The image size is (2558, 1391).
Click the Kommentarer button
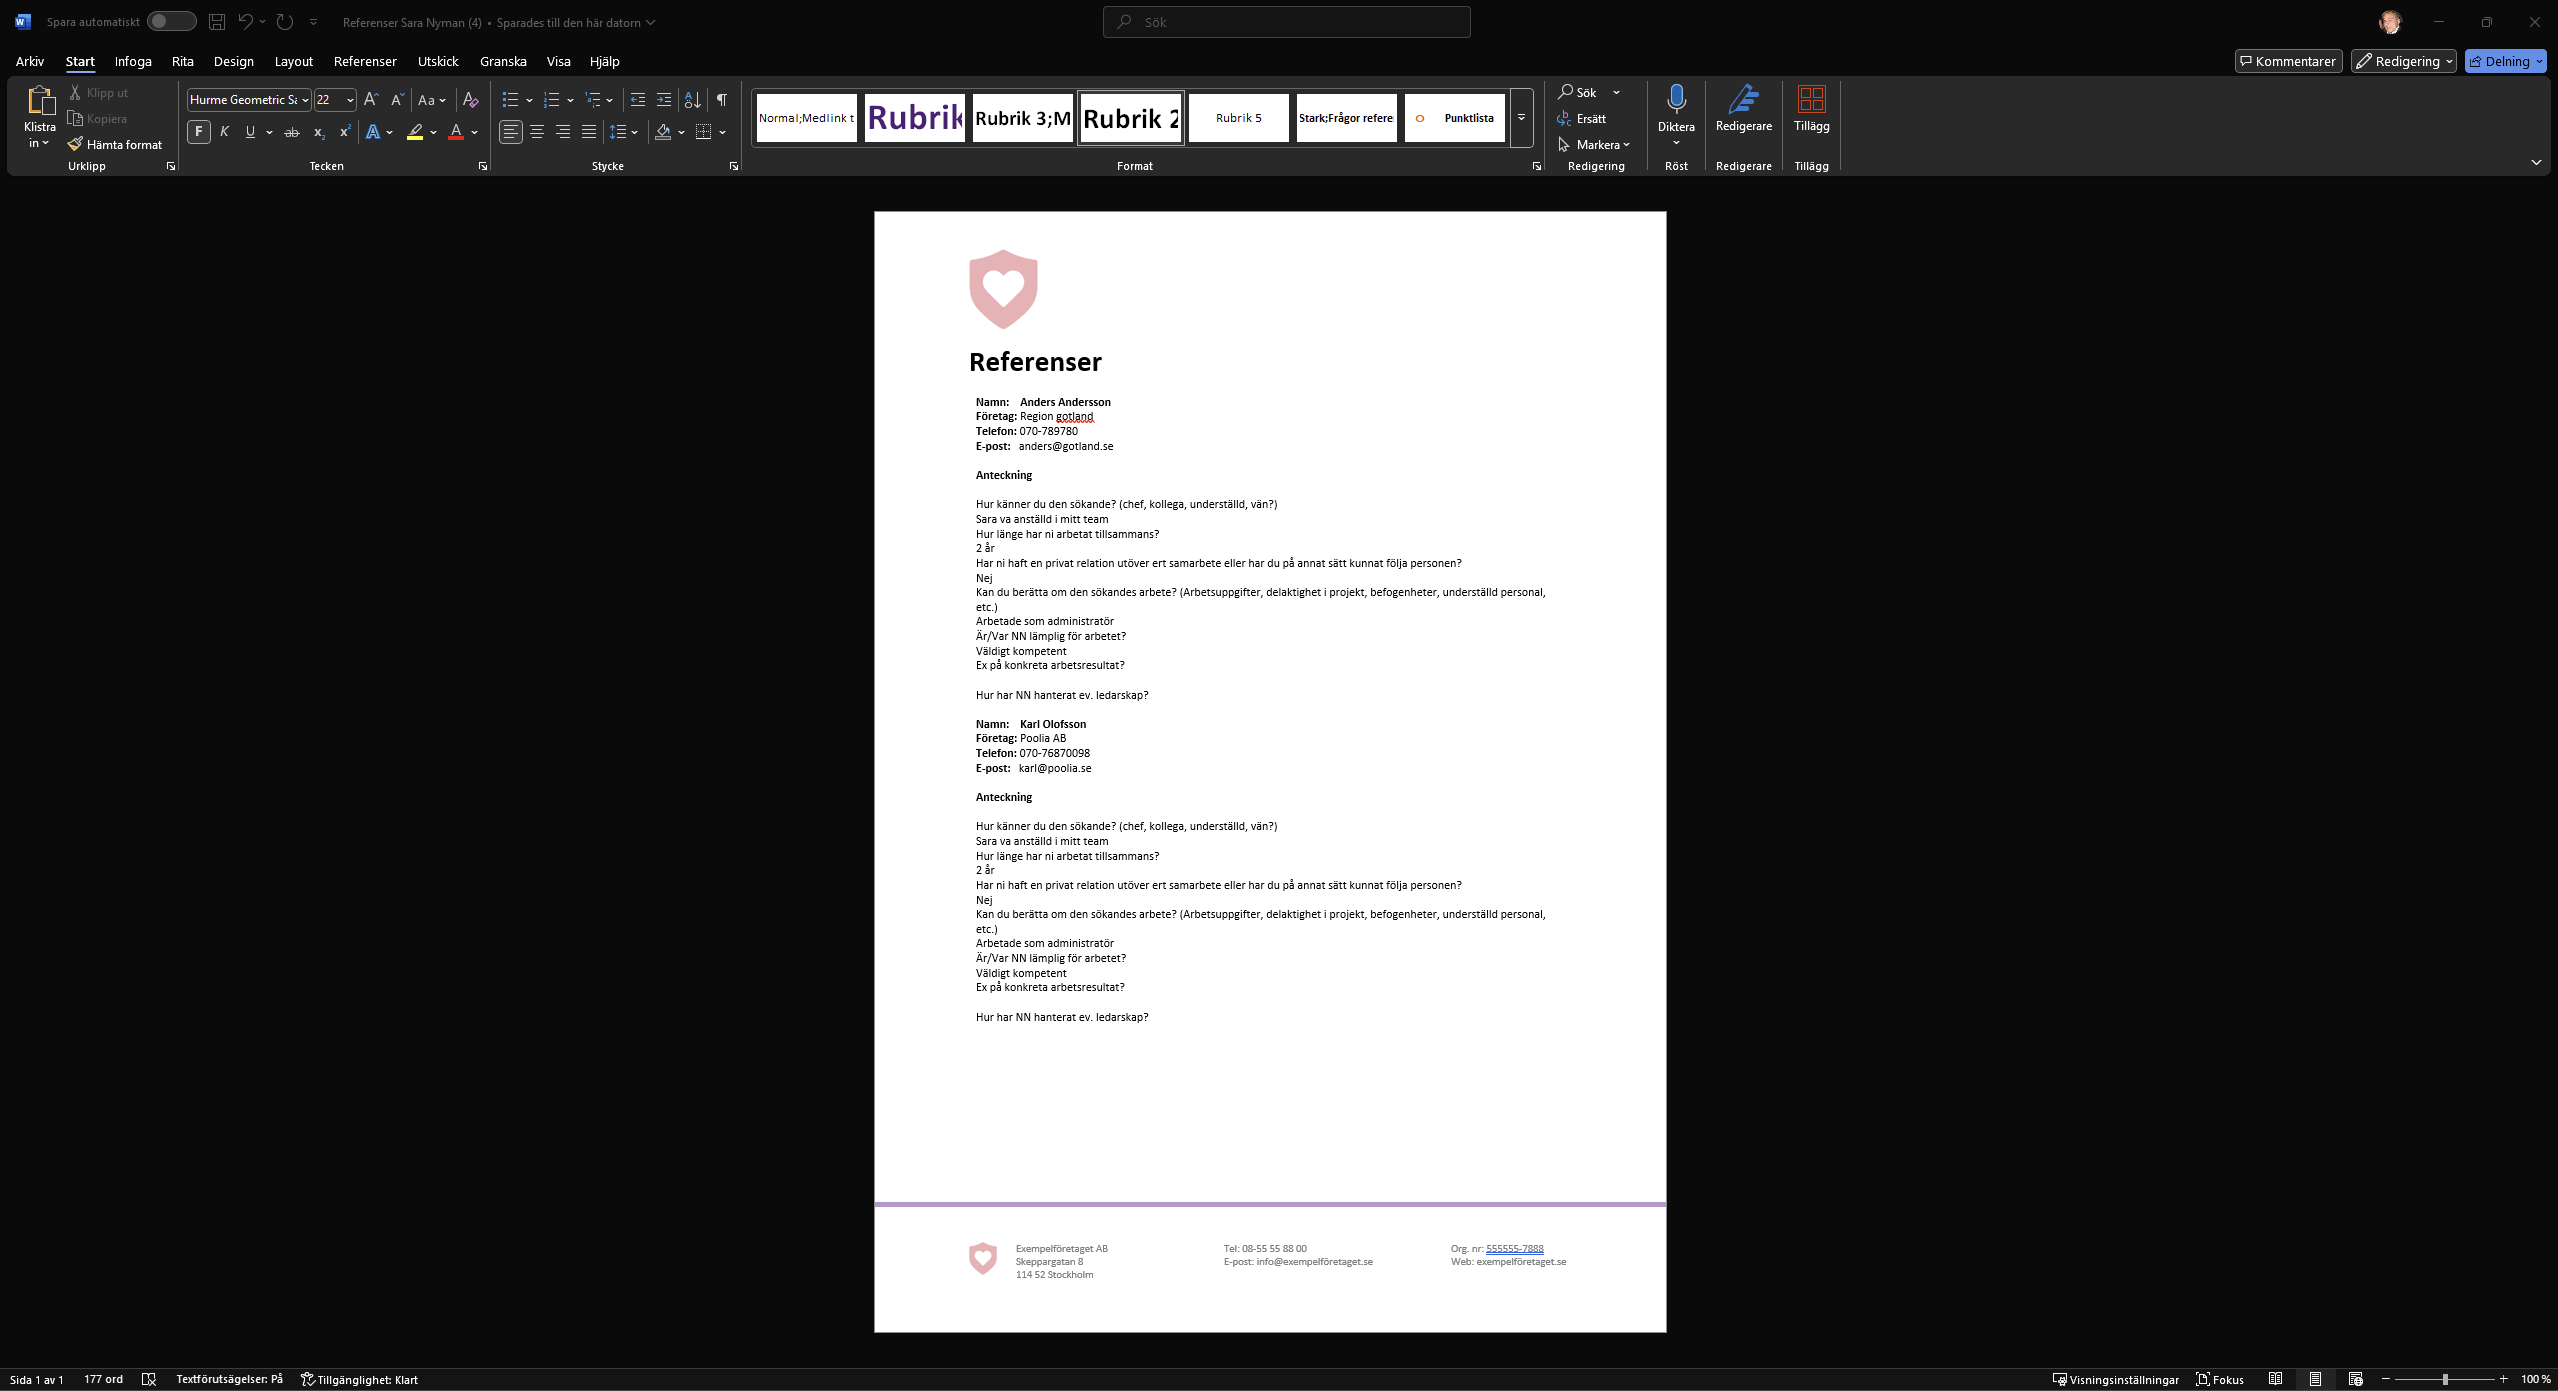2288,61
